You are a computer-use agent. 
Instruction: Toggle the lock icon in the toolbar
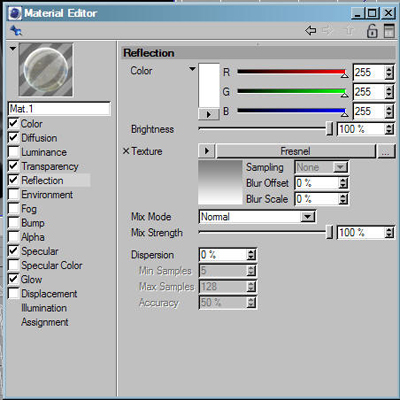[x=372, y=31]
